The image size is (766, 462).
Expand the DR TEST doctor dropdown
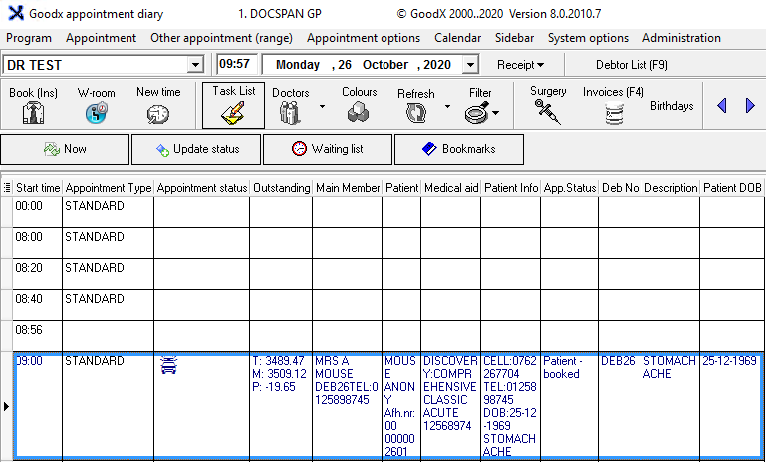click(194, 65)
